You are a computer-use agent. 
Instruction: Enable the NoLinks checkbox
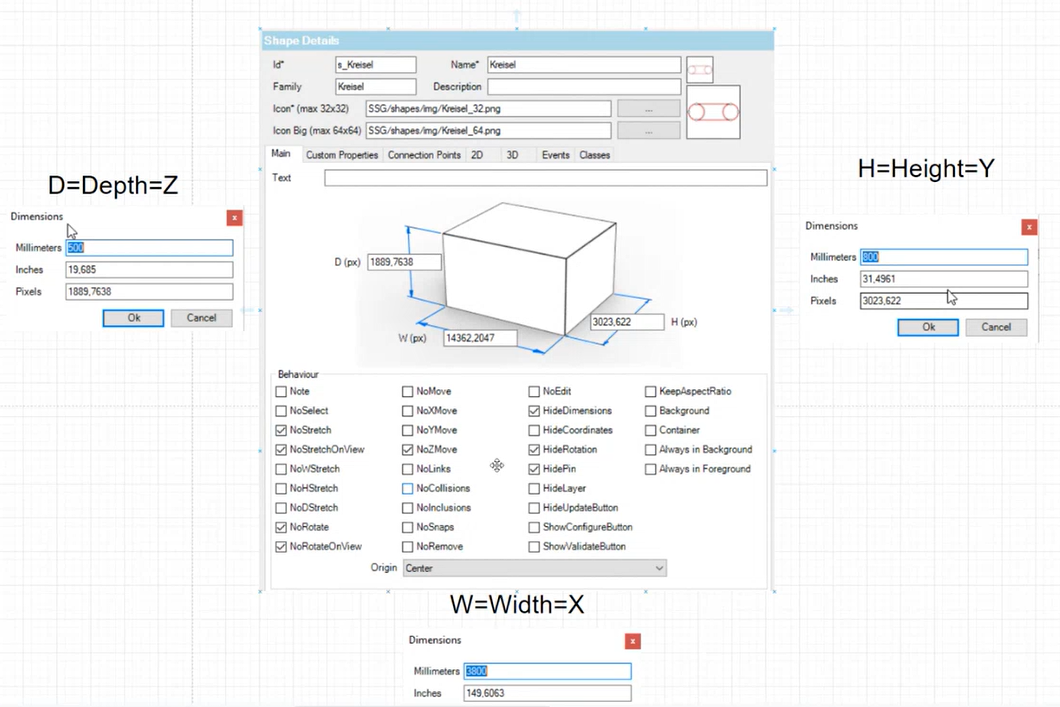click(408, 469)
